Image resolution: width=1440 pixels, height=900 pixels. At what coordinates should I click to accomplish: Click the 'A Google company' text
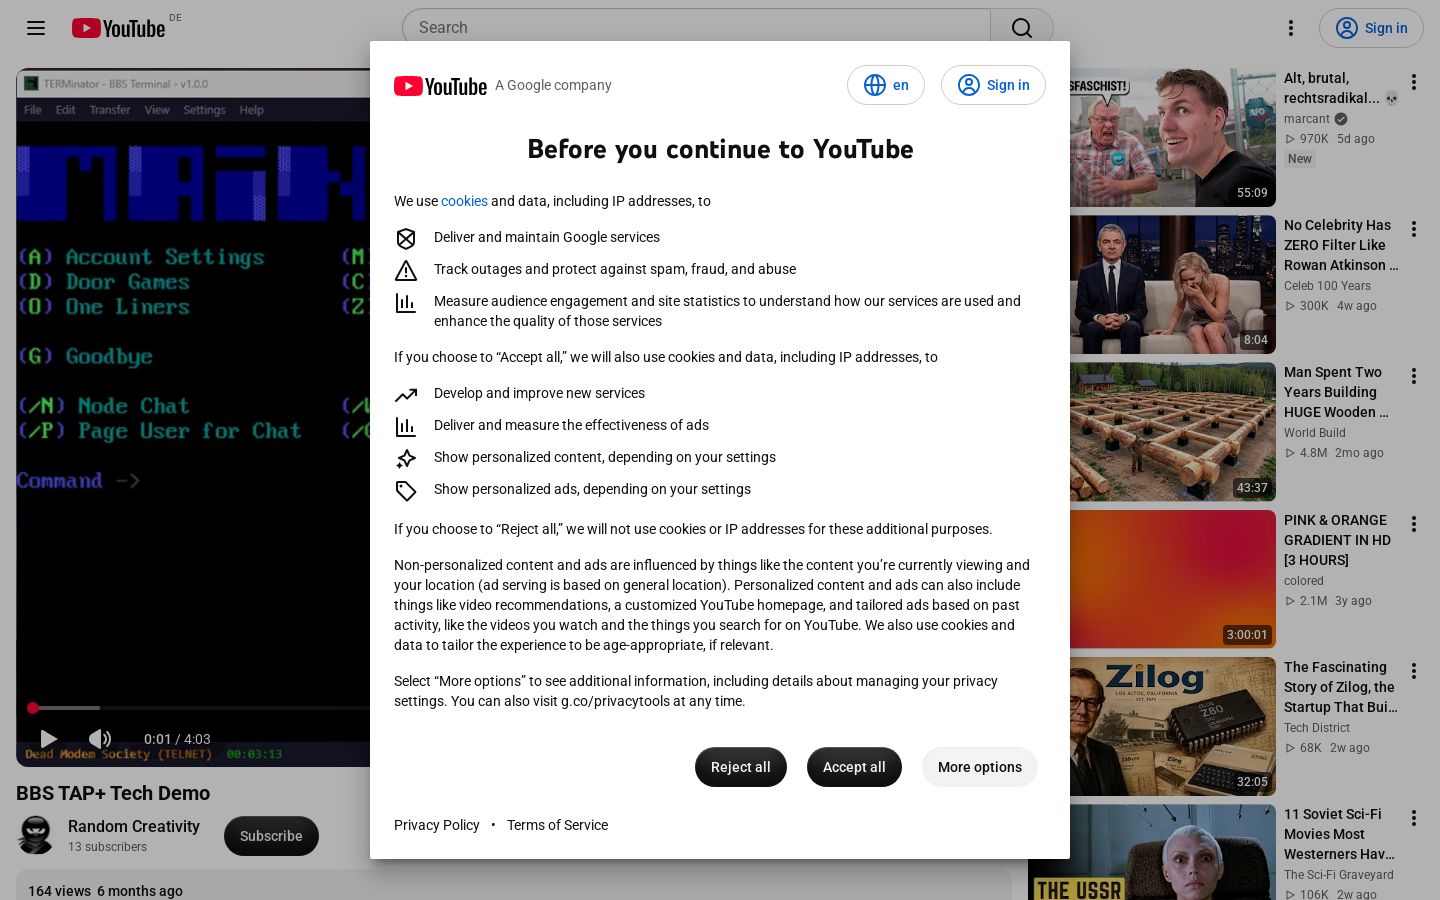click(x=553, y=85)
